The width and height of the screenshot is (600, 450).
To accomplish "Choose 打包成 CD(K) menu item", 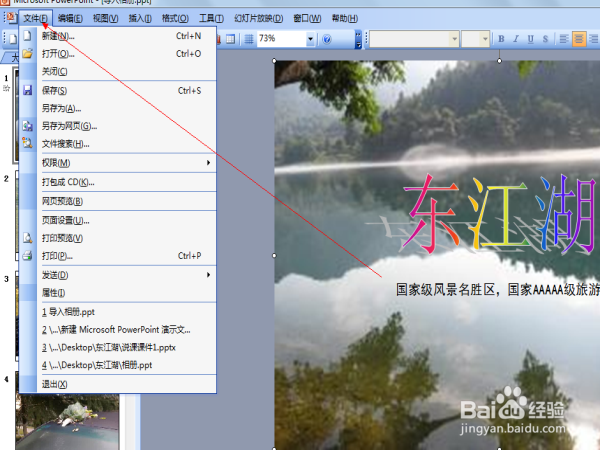I will 119,182.
